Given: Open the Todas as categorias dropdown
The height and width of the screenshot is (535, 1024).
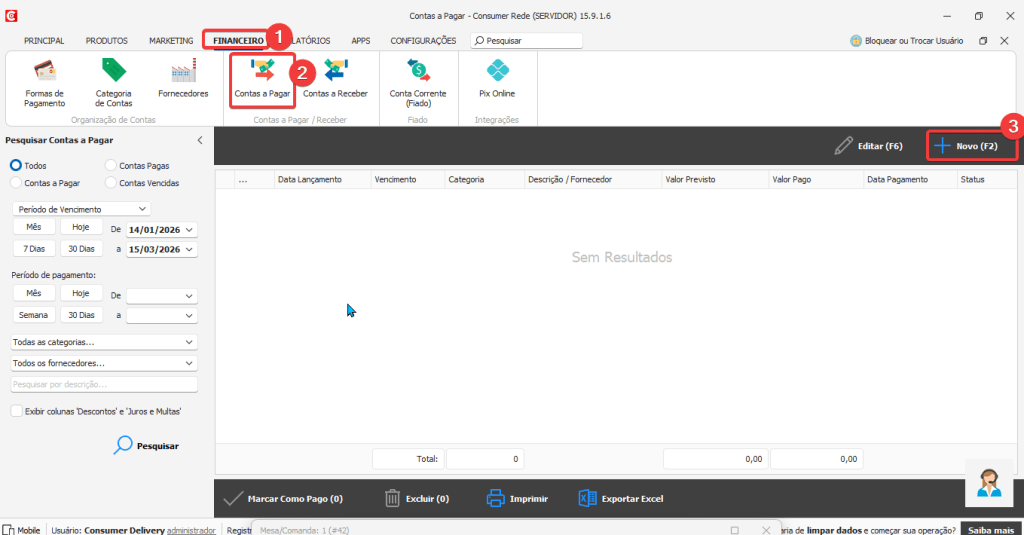Looking at the screenshot, I should click(x=104, y=342).
